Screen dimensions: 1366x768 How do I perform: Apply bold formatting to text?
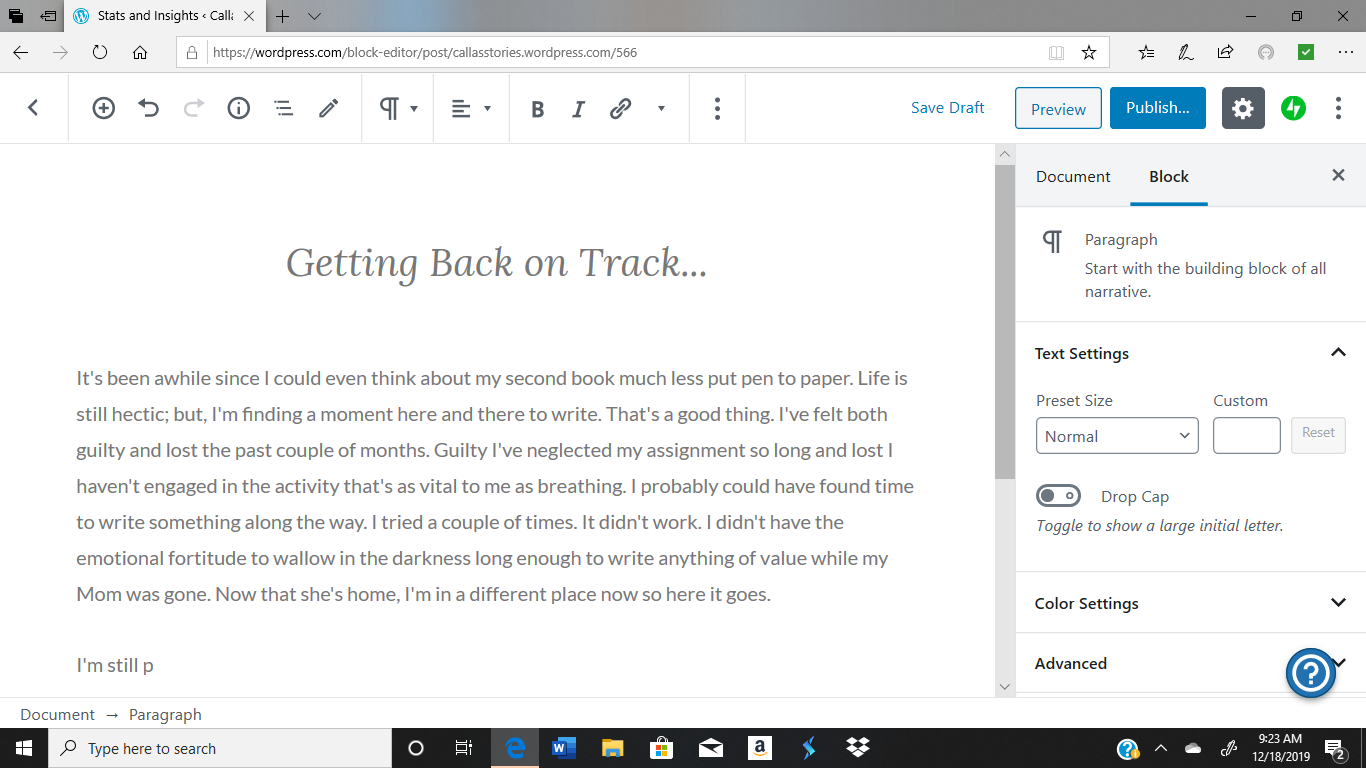(x=537, y=109)
